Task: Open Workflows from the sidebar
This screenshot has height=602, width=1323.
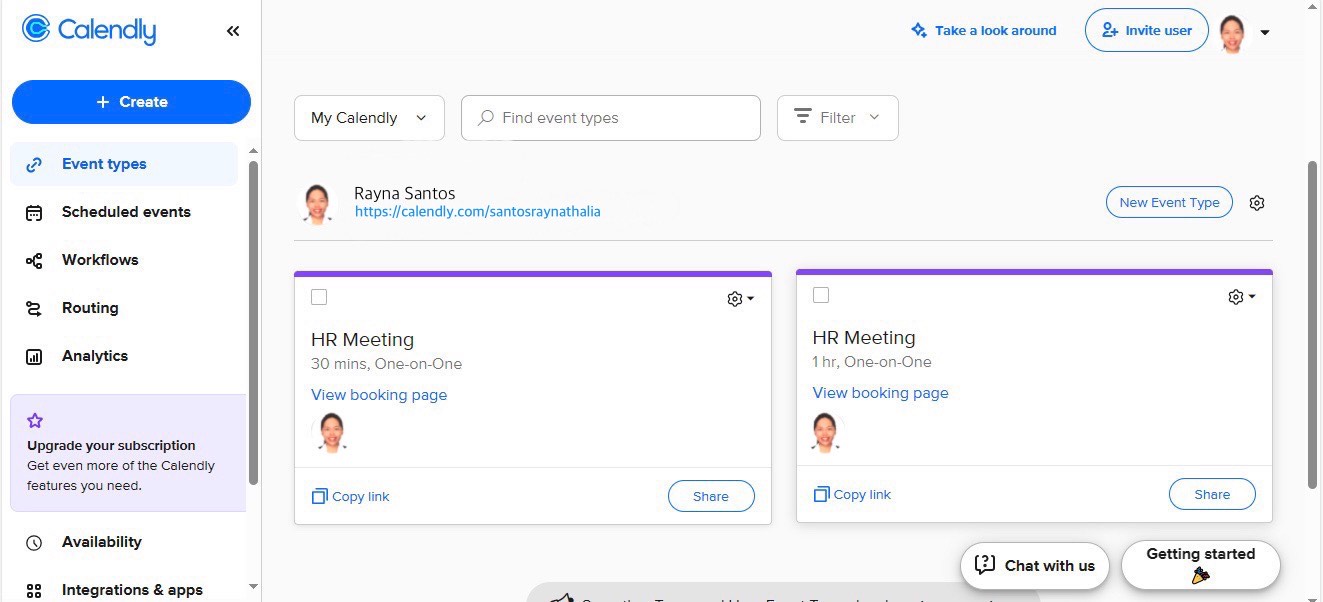Action: 100,260
